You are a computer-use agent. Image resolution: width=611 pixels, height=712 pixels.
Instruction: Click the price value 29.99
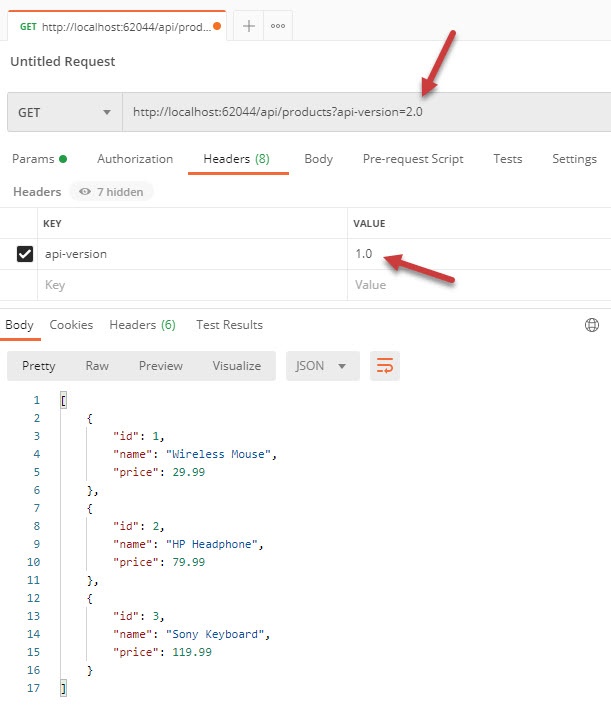(x=188, y=472)
